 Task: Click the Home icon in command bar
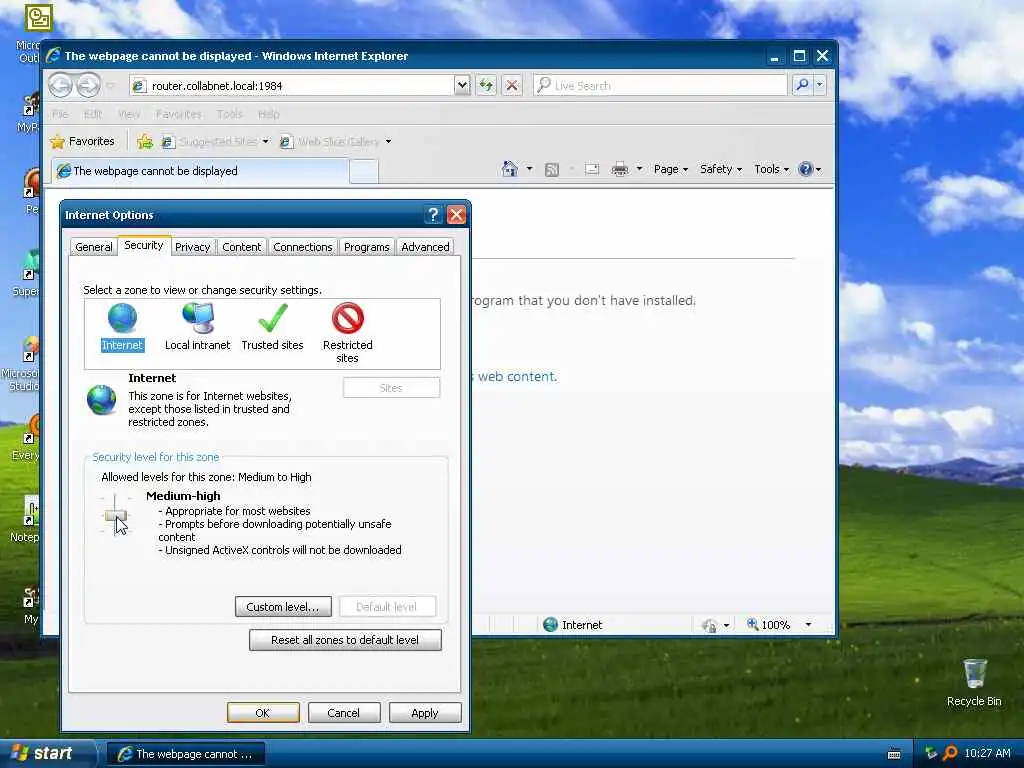509,169
